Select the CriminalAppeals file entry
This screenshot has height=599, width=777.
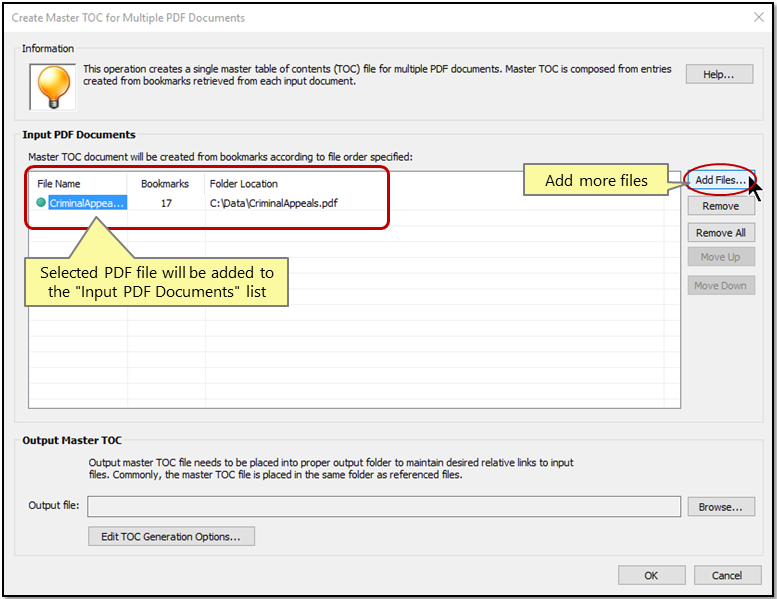tap(88, 203)
